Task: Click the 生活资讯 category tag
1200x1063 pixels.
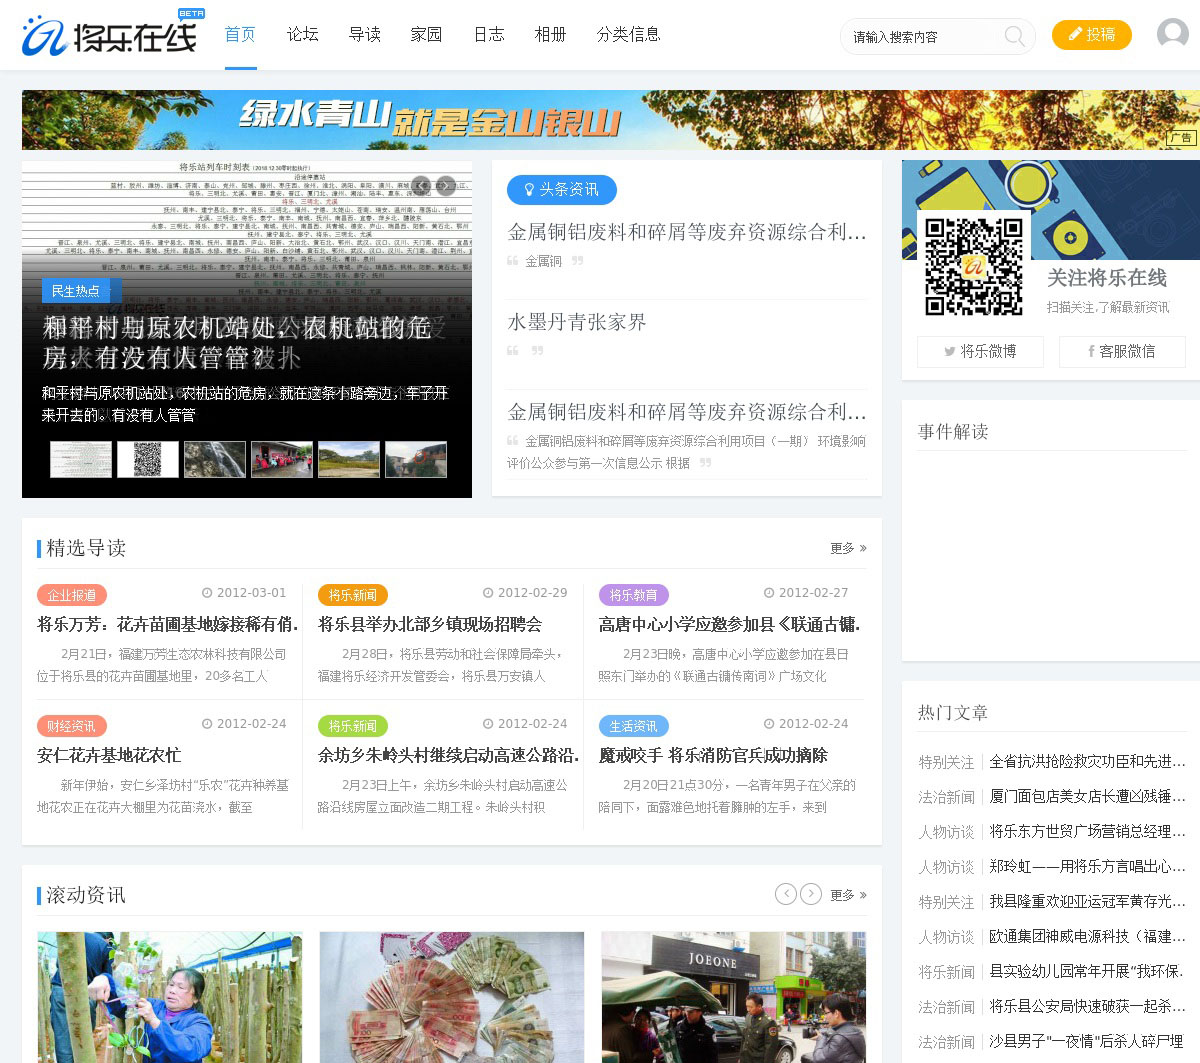Action: [x=634, y=726]
